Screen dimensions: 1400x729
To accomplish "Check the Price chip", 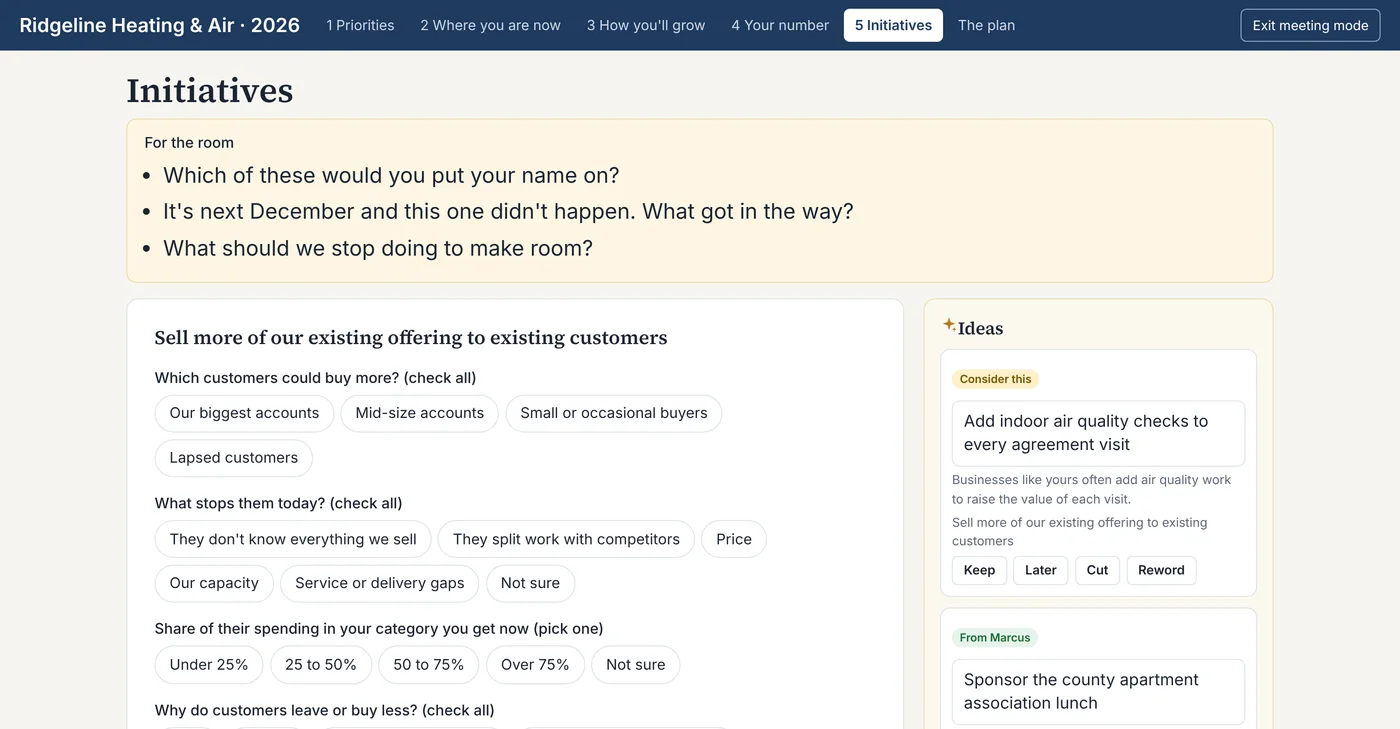I will click(x=734, y=539).
